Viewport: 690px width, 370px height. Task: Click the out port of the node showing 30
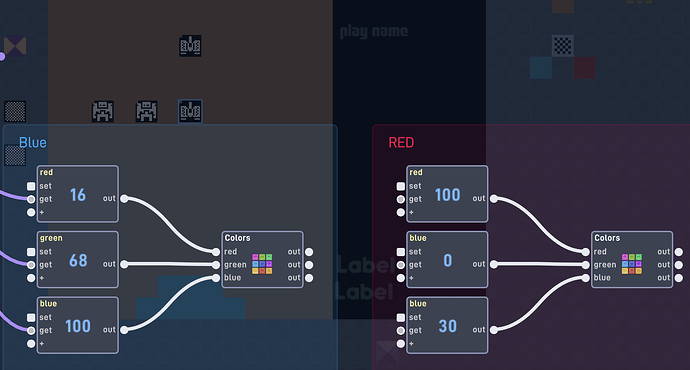click(494, 330)
